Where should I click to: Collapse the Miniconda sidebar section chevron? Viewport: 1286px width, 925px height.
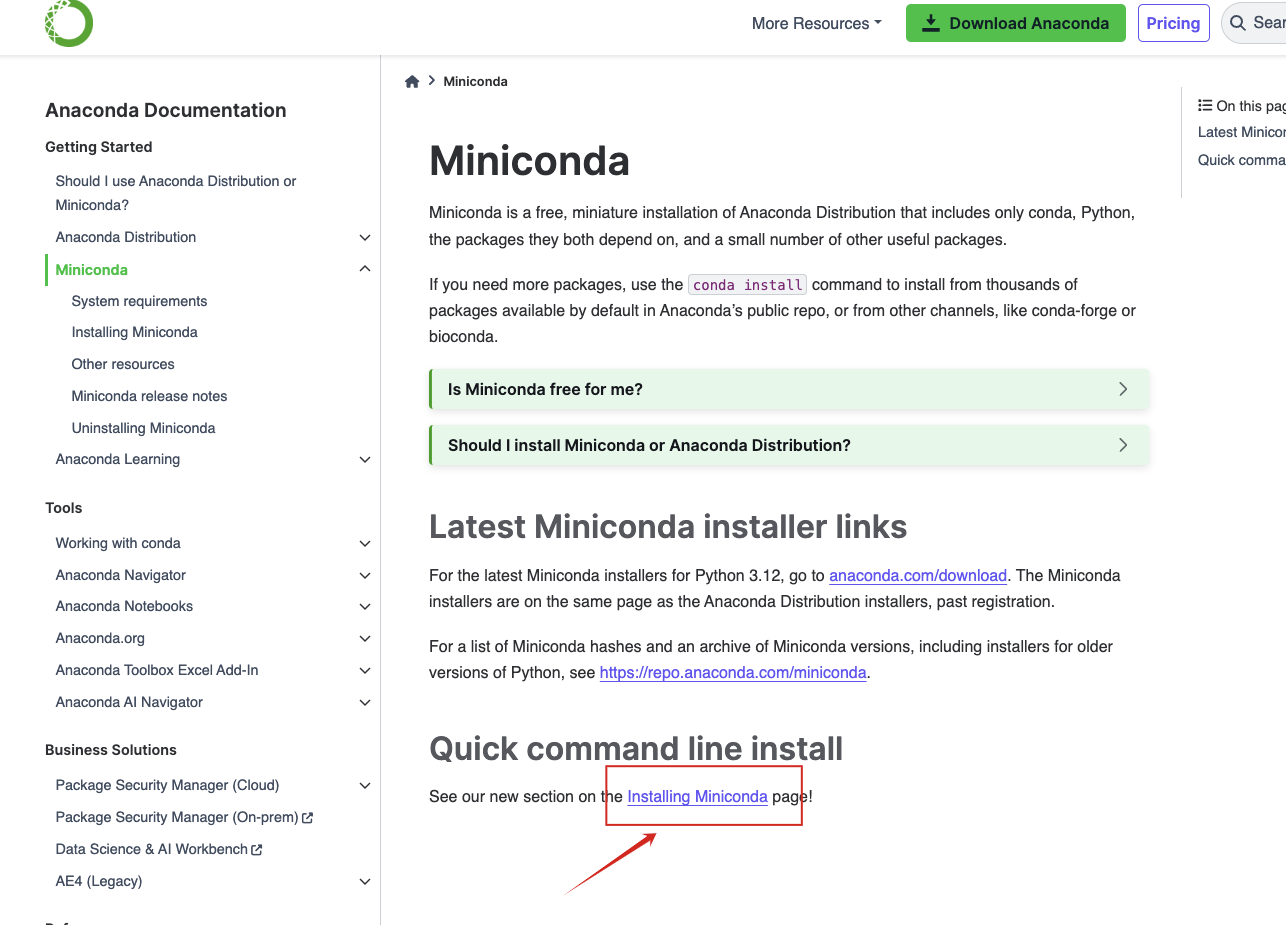coord(365,269)
